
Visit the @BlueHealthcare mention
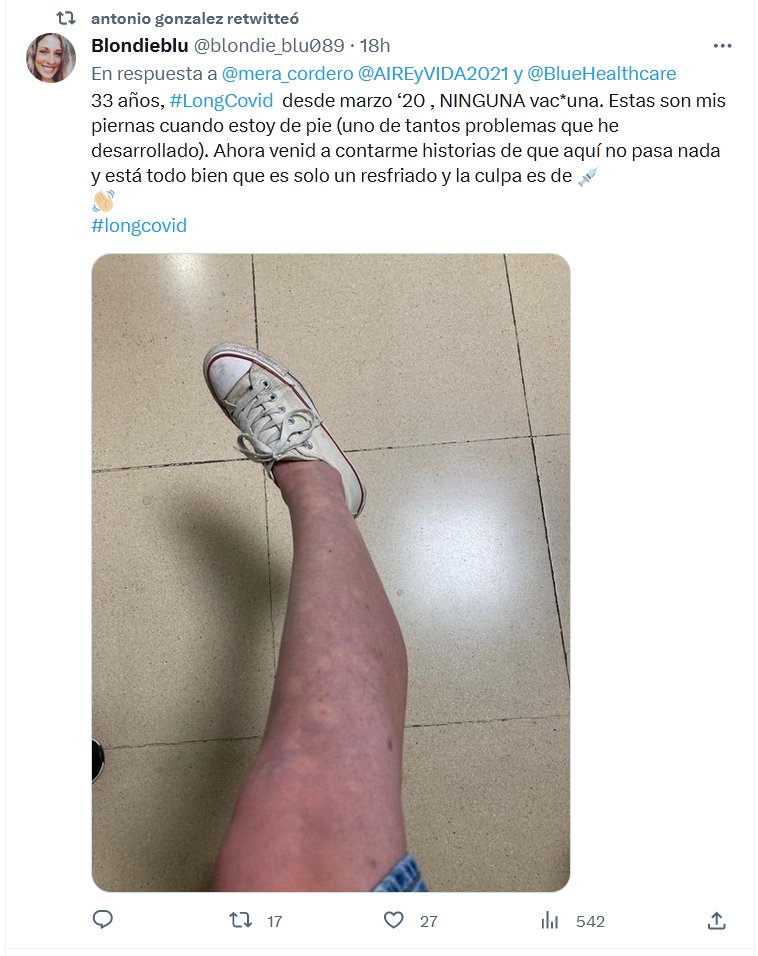tap(601, 74)
